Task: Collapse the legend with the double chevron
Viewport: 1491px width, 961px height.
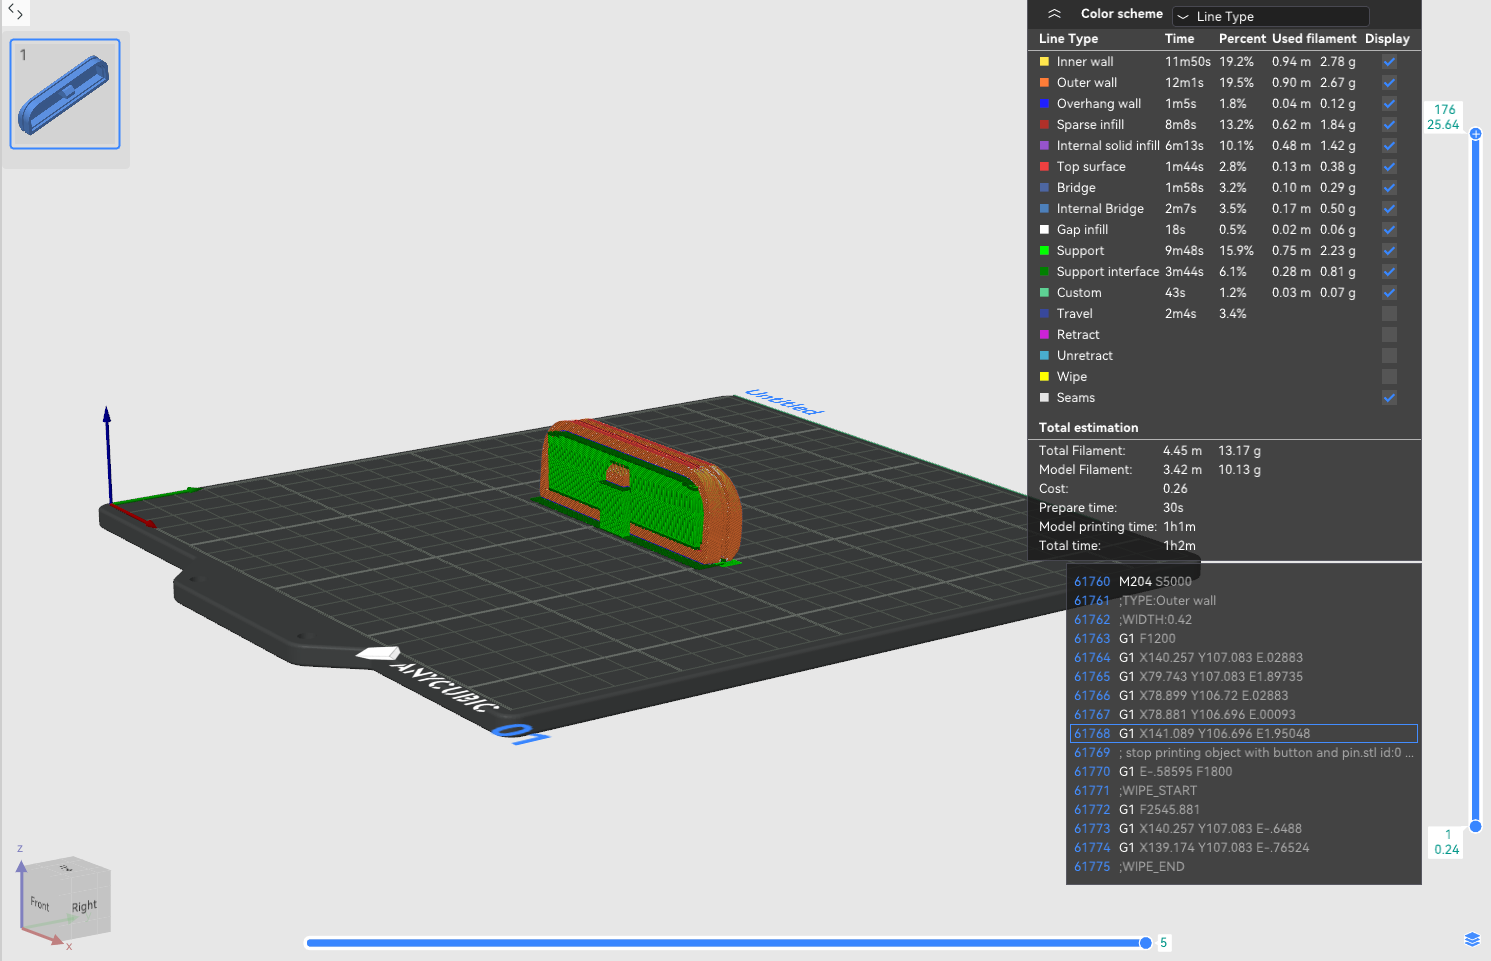Action: [1054, 14]
